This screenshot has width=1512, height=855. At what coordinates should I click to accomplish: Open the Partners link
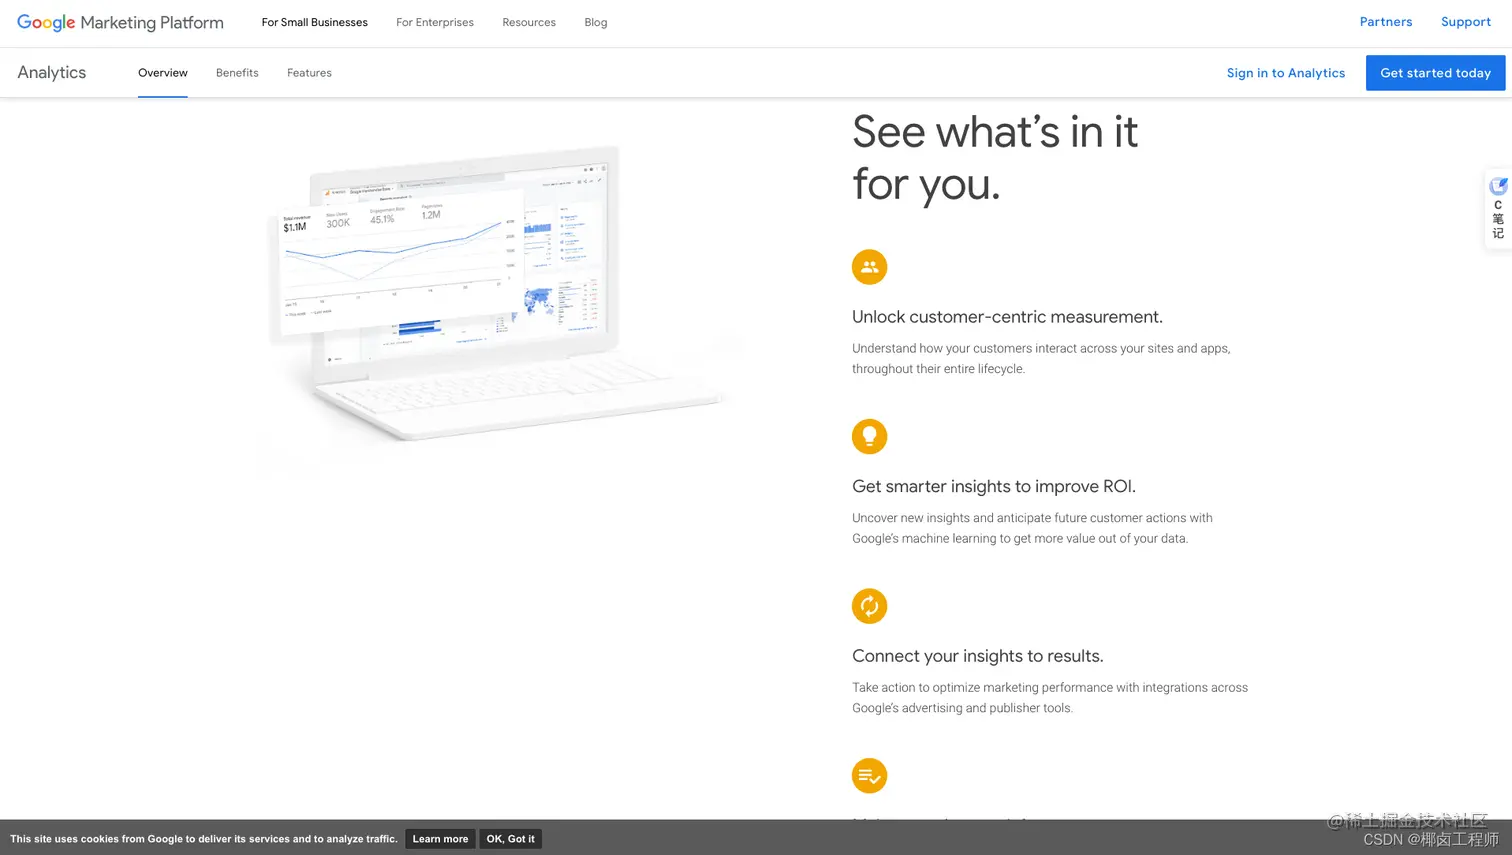1386,22
